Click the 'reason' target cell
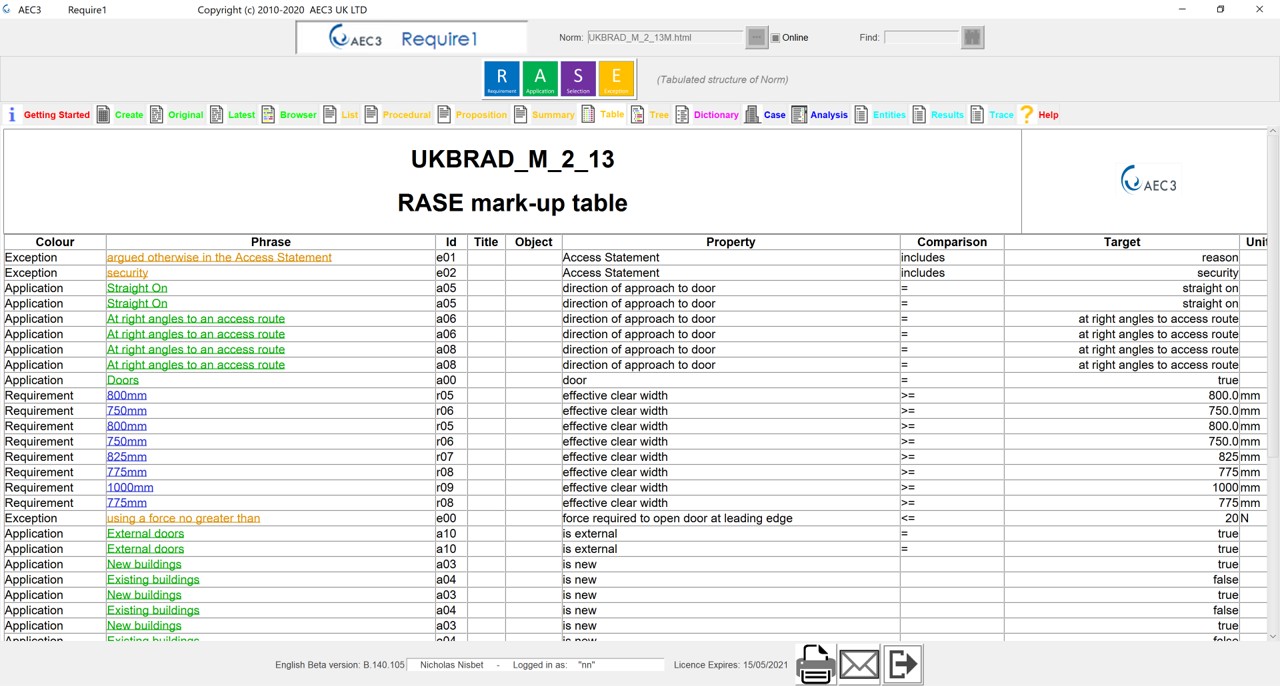 coord(1122,258)
